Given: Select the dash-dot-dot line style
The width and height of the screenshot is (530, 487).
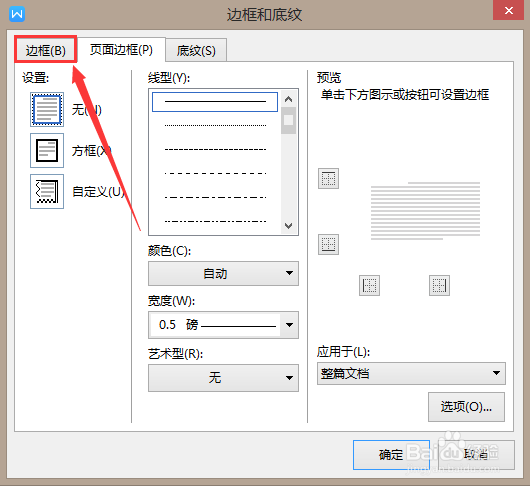Looking at the screenshot, I should point(215,221).
